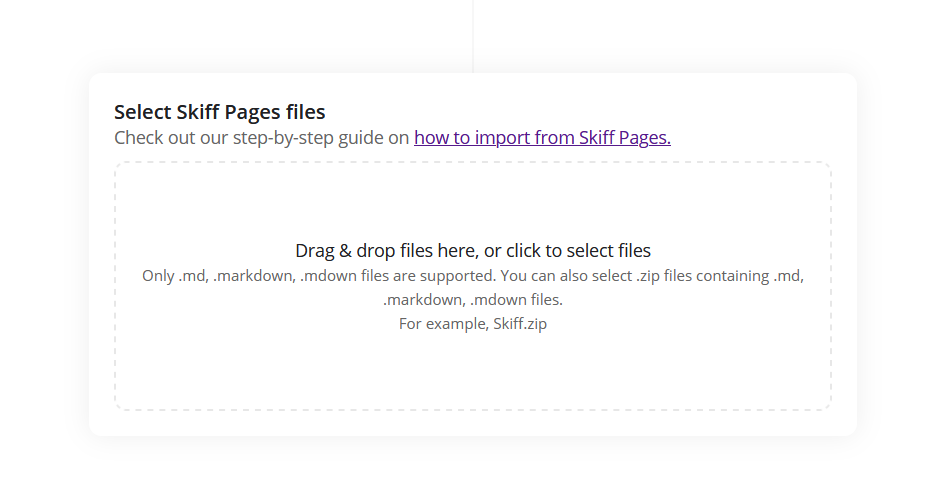944x488 pixels.
Task: Click empty space above the drag & drop text
Action: coord(472,200)
